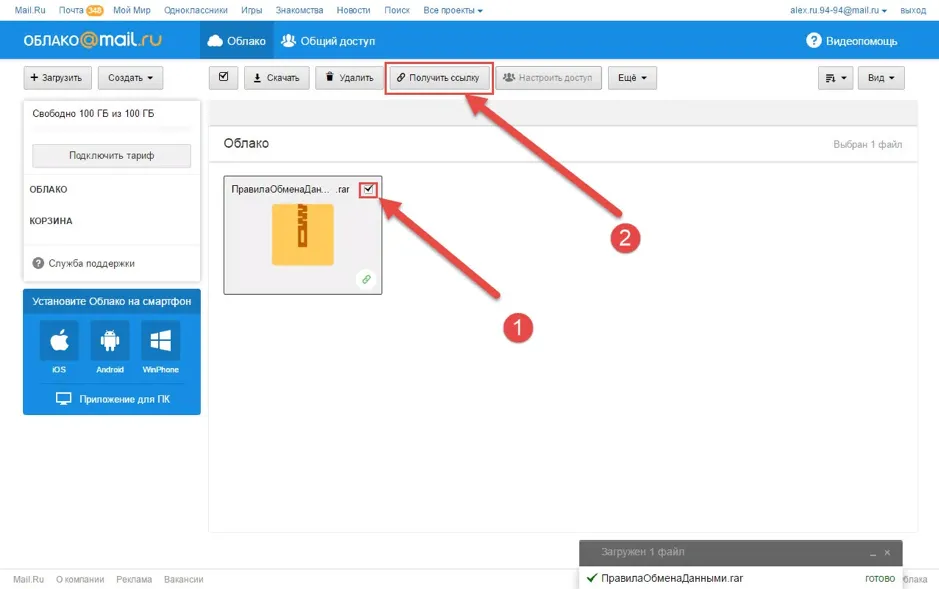Open Вакансии footer link
Screen dimensions: 939x589
184,579
